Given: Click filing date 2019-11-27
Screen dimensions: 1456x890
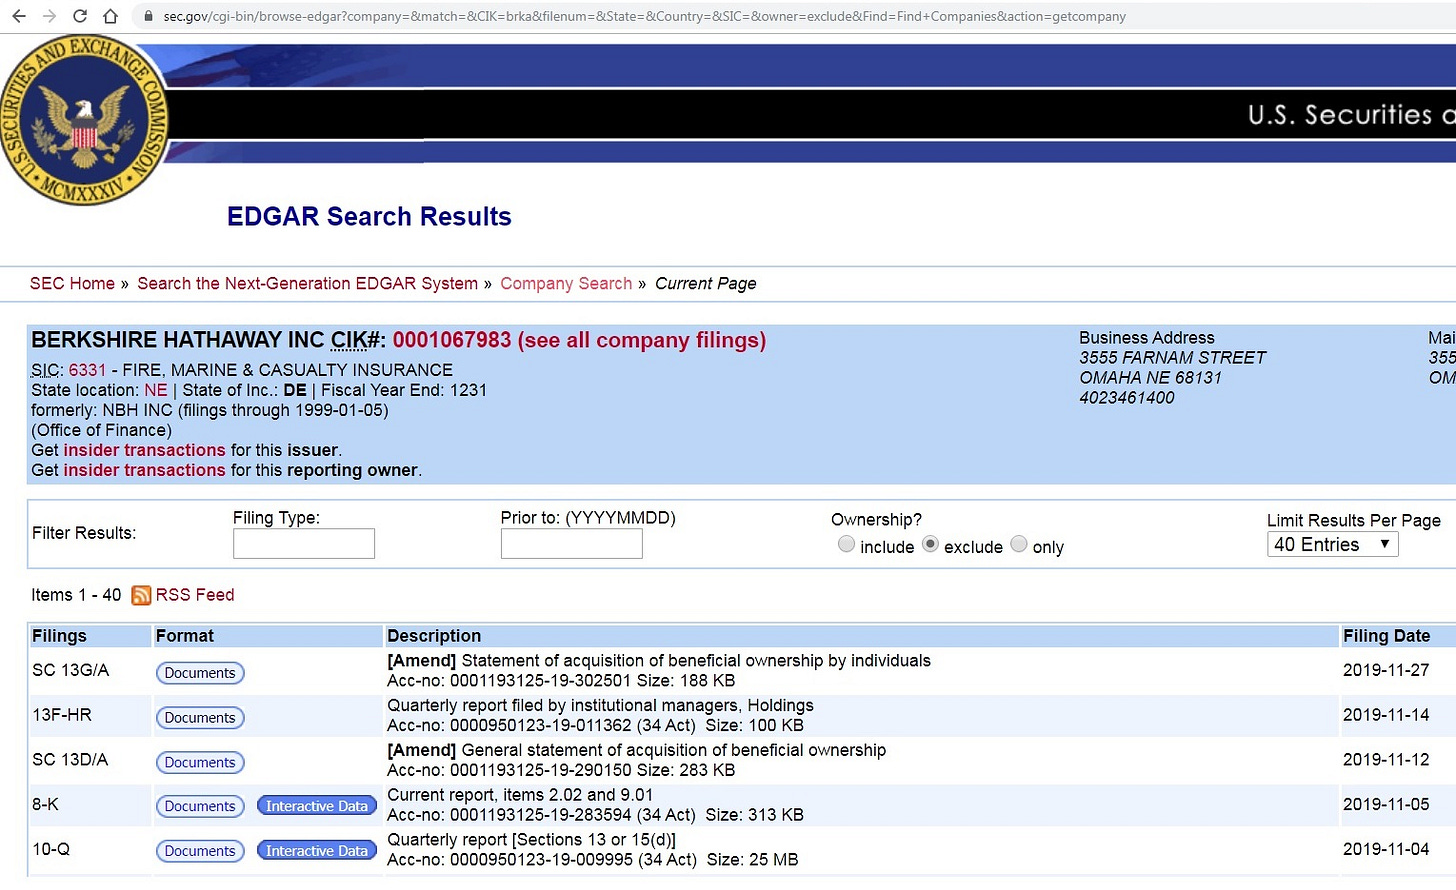Looking at the screenshot, I should pyautogui.click(x=1386, y=670).
